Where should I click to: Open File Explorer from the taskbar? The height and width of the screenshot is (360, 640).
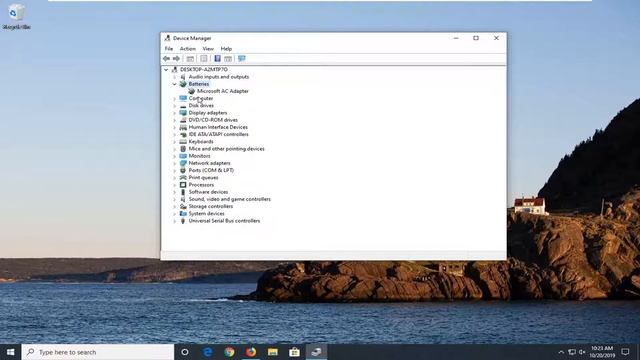pyautogui.click(x=273, y=352)
